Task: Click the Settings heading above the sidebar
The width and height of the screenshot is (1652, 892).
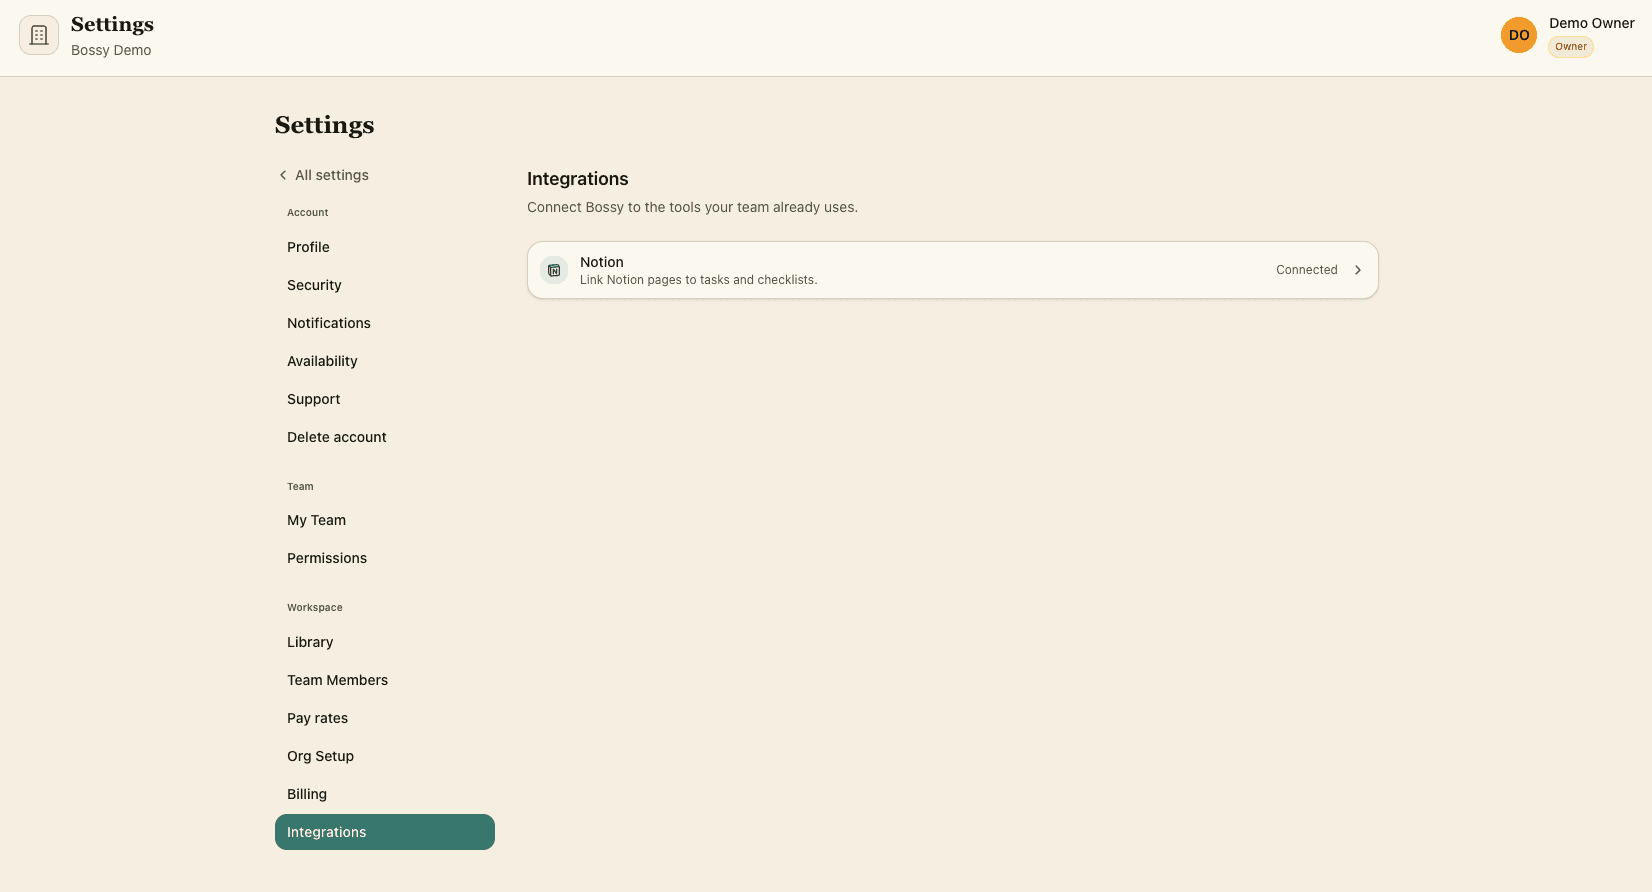Action: coord(325,125)
